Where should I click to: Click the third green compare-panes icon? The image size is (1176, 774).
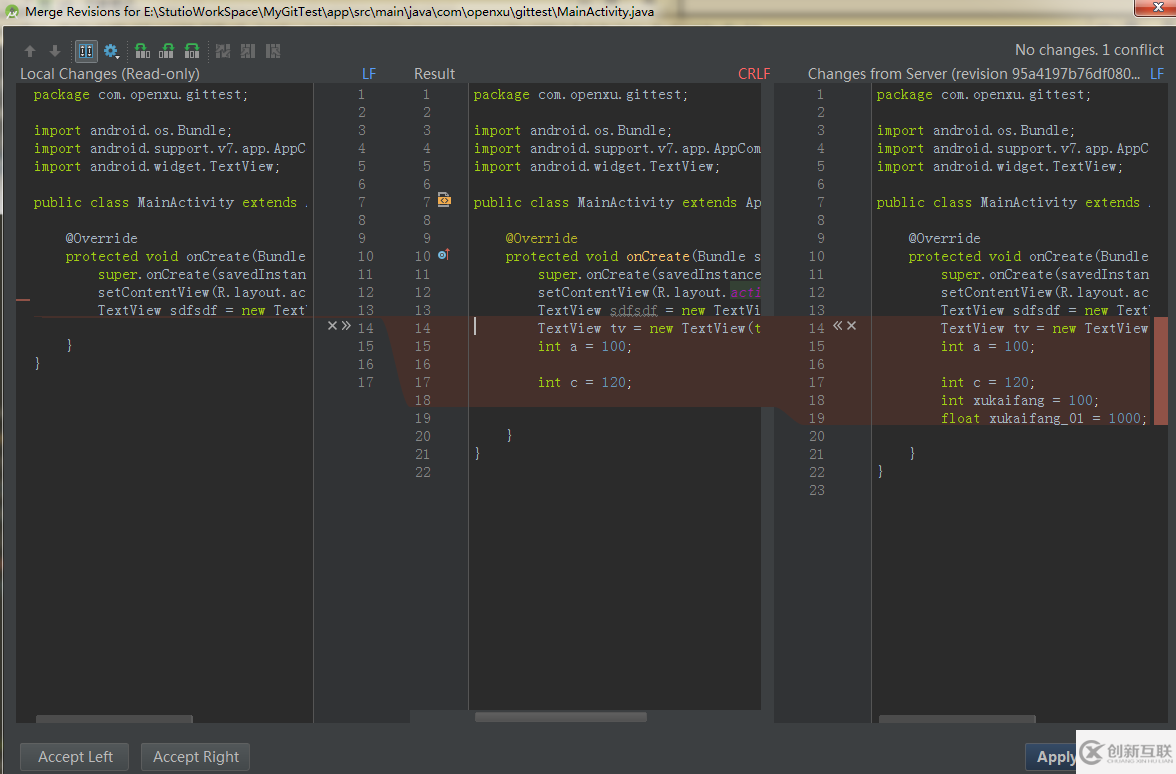point(192,51)
